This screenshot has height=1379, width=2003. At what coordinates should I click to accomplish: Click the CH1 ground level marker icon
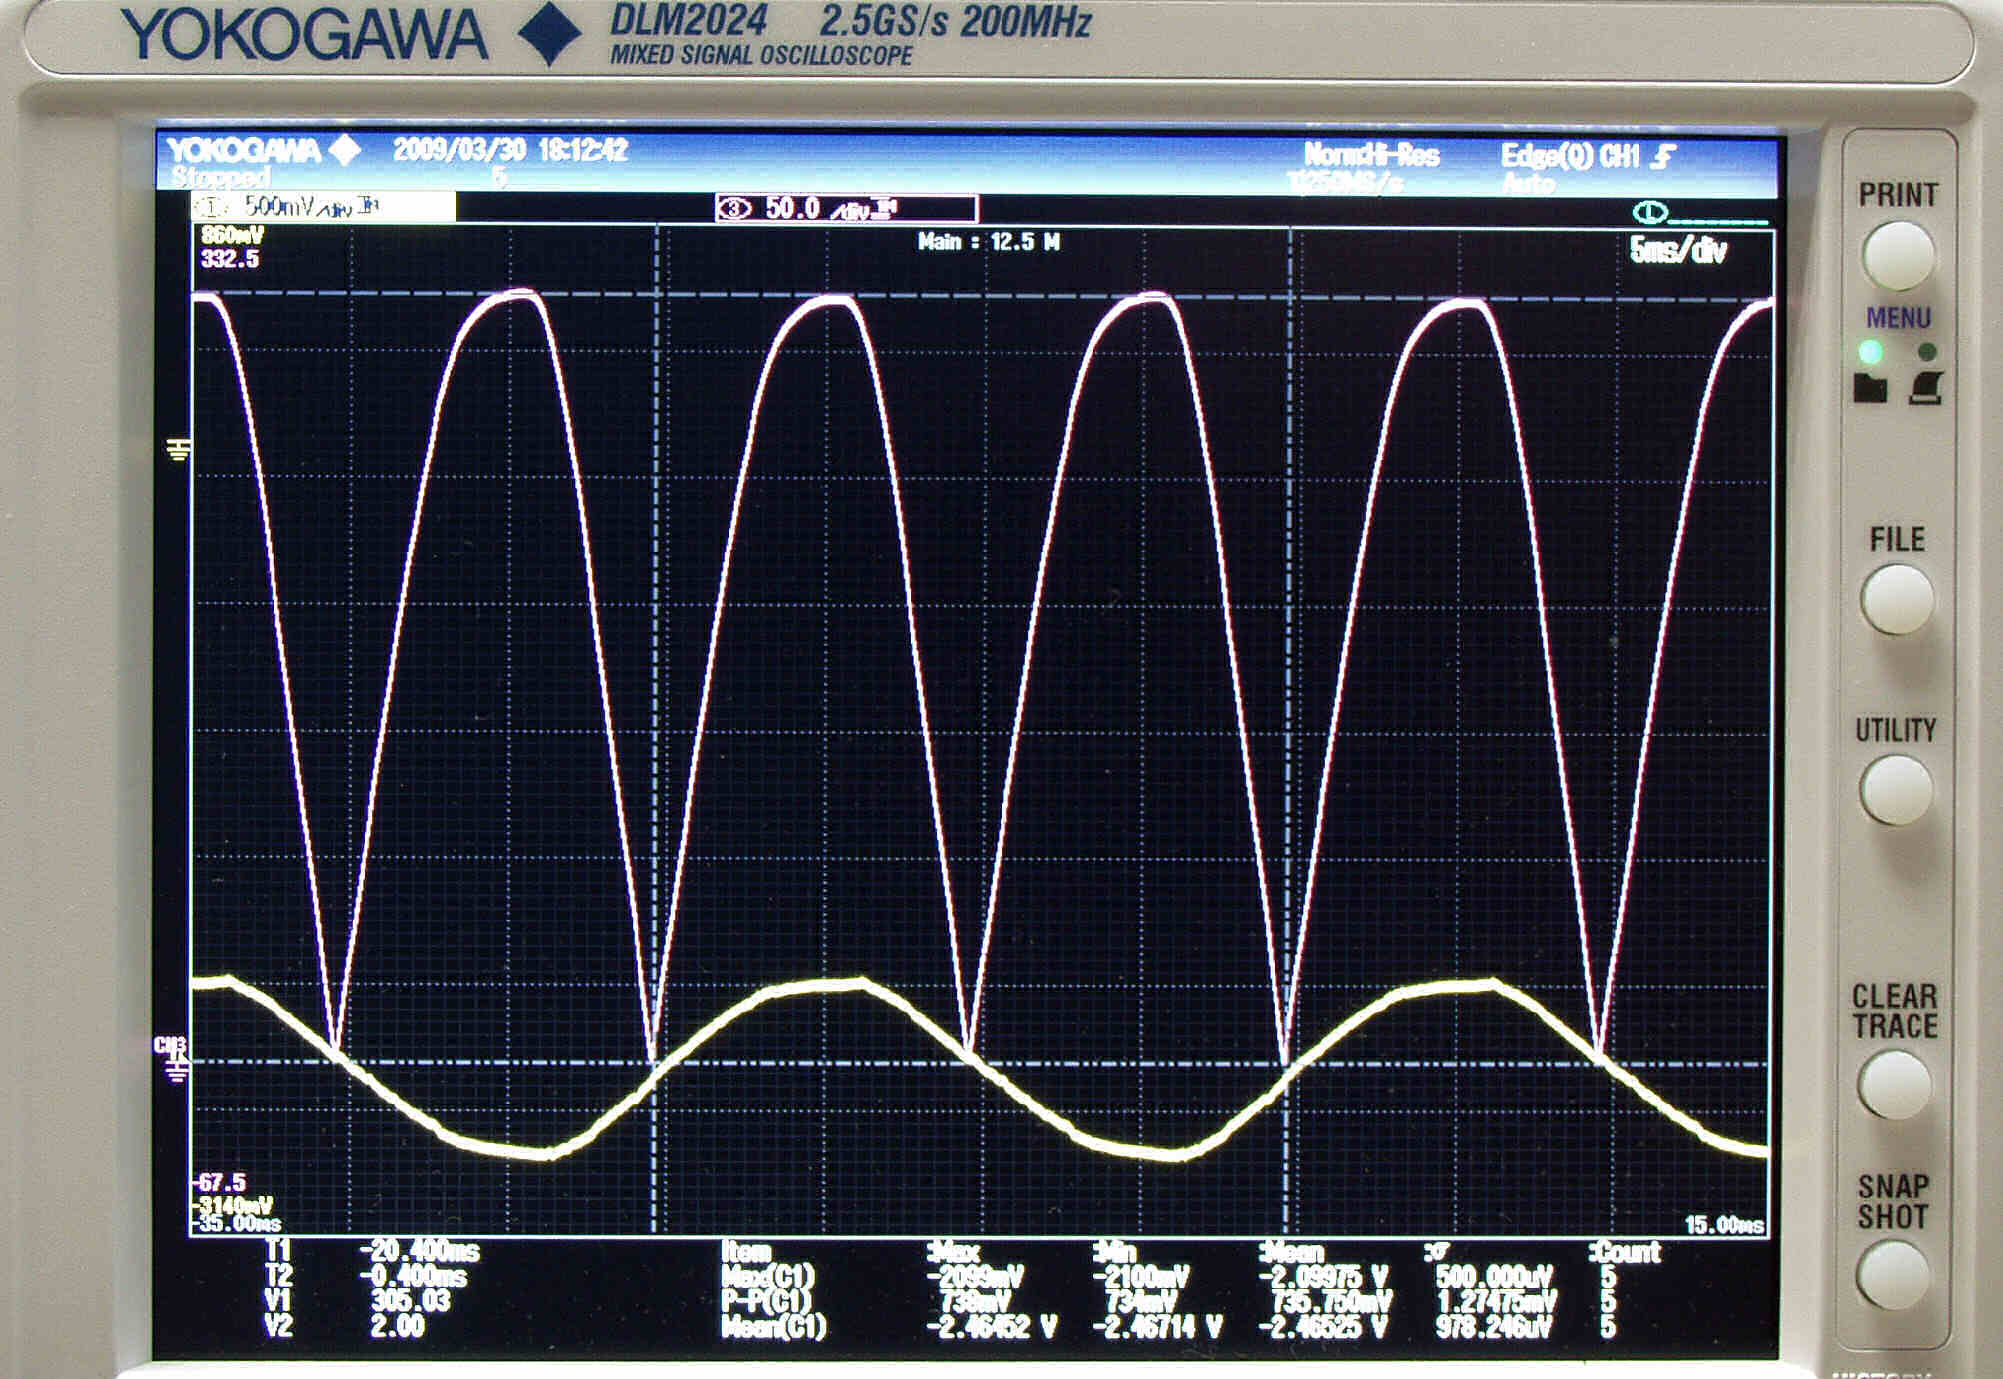[179, 450]
